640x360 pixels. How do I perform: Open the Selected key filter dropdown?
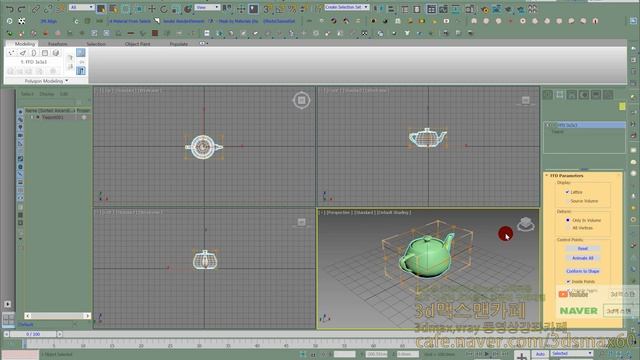point(571,353)
